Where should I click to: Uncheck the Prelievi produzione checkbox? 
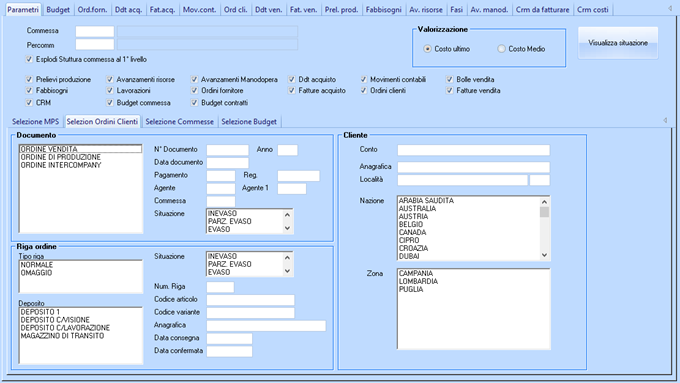click(29, 79)
